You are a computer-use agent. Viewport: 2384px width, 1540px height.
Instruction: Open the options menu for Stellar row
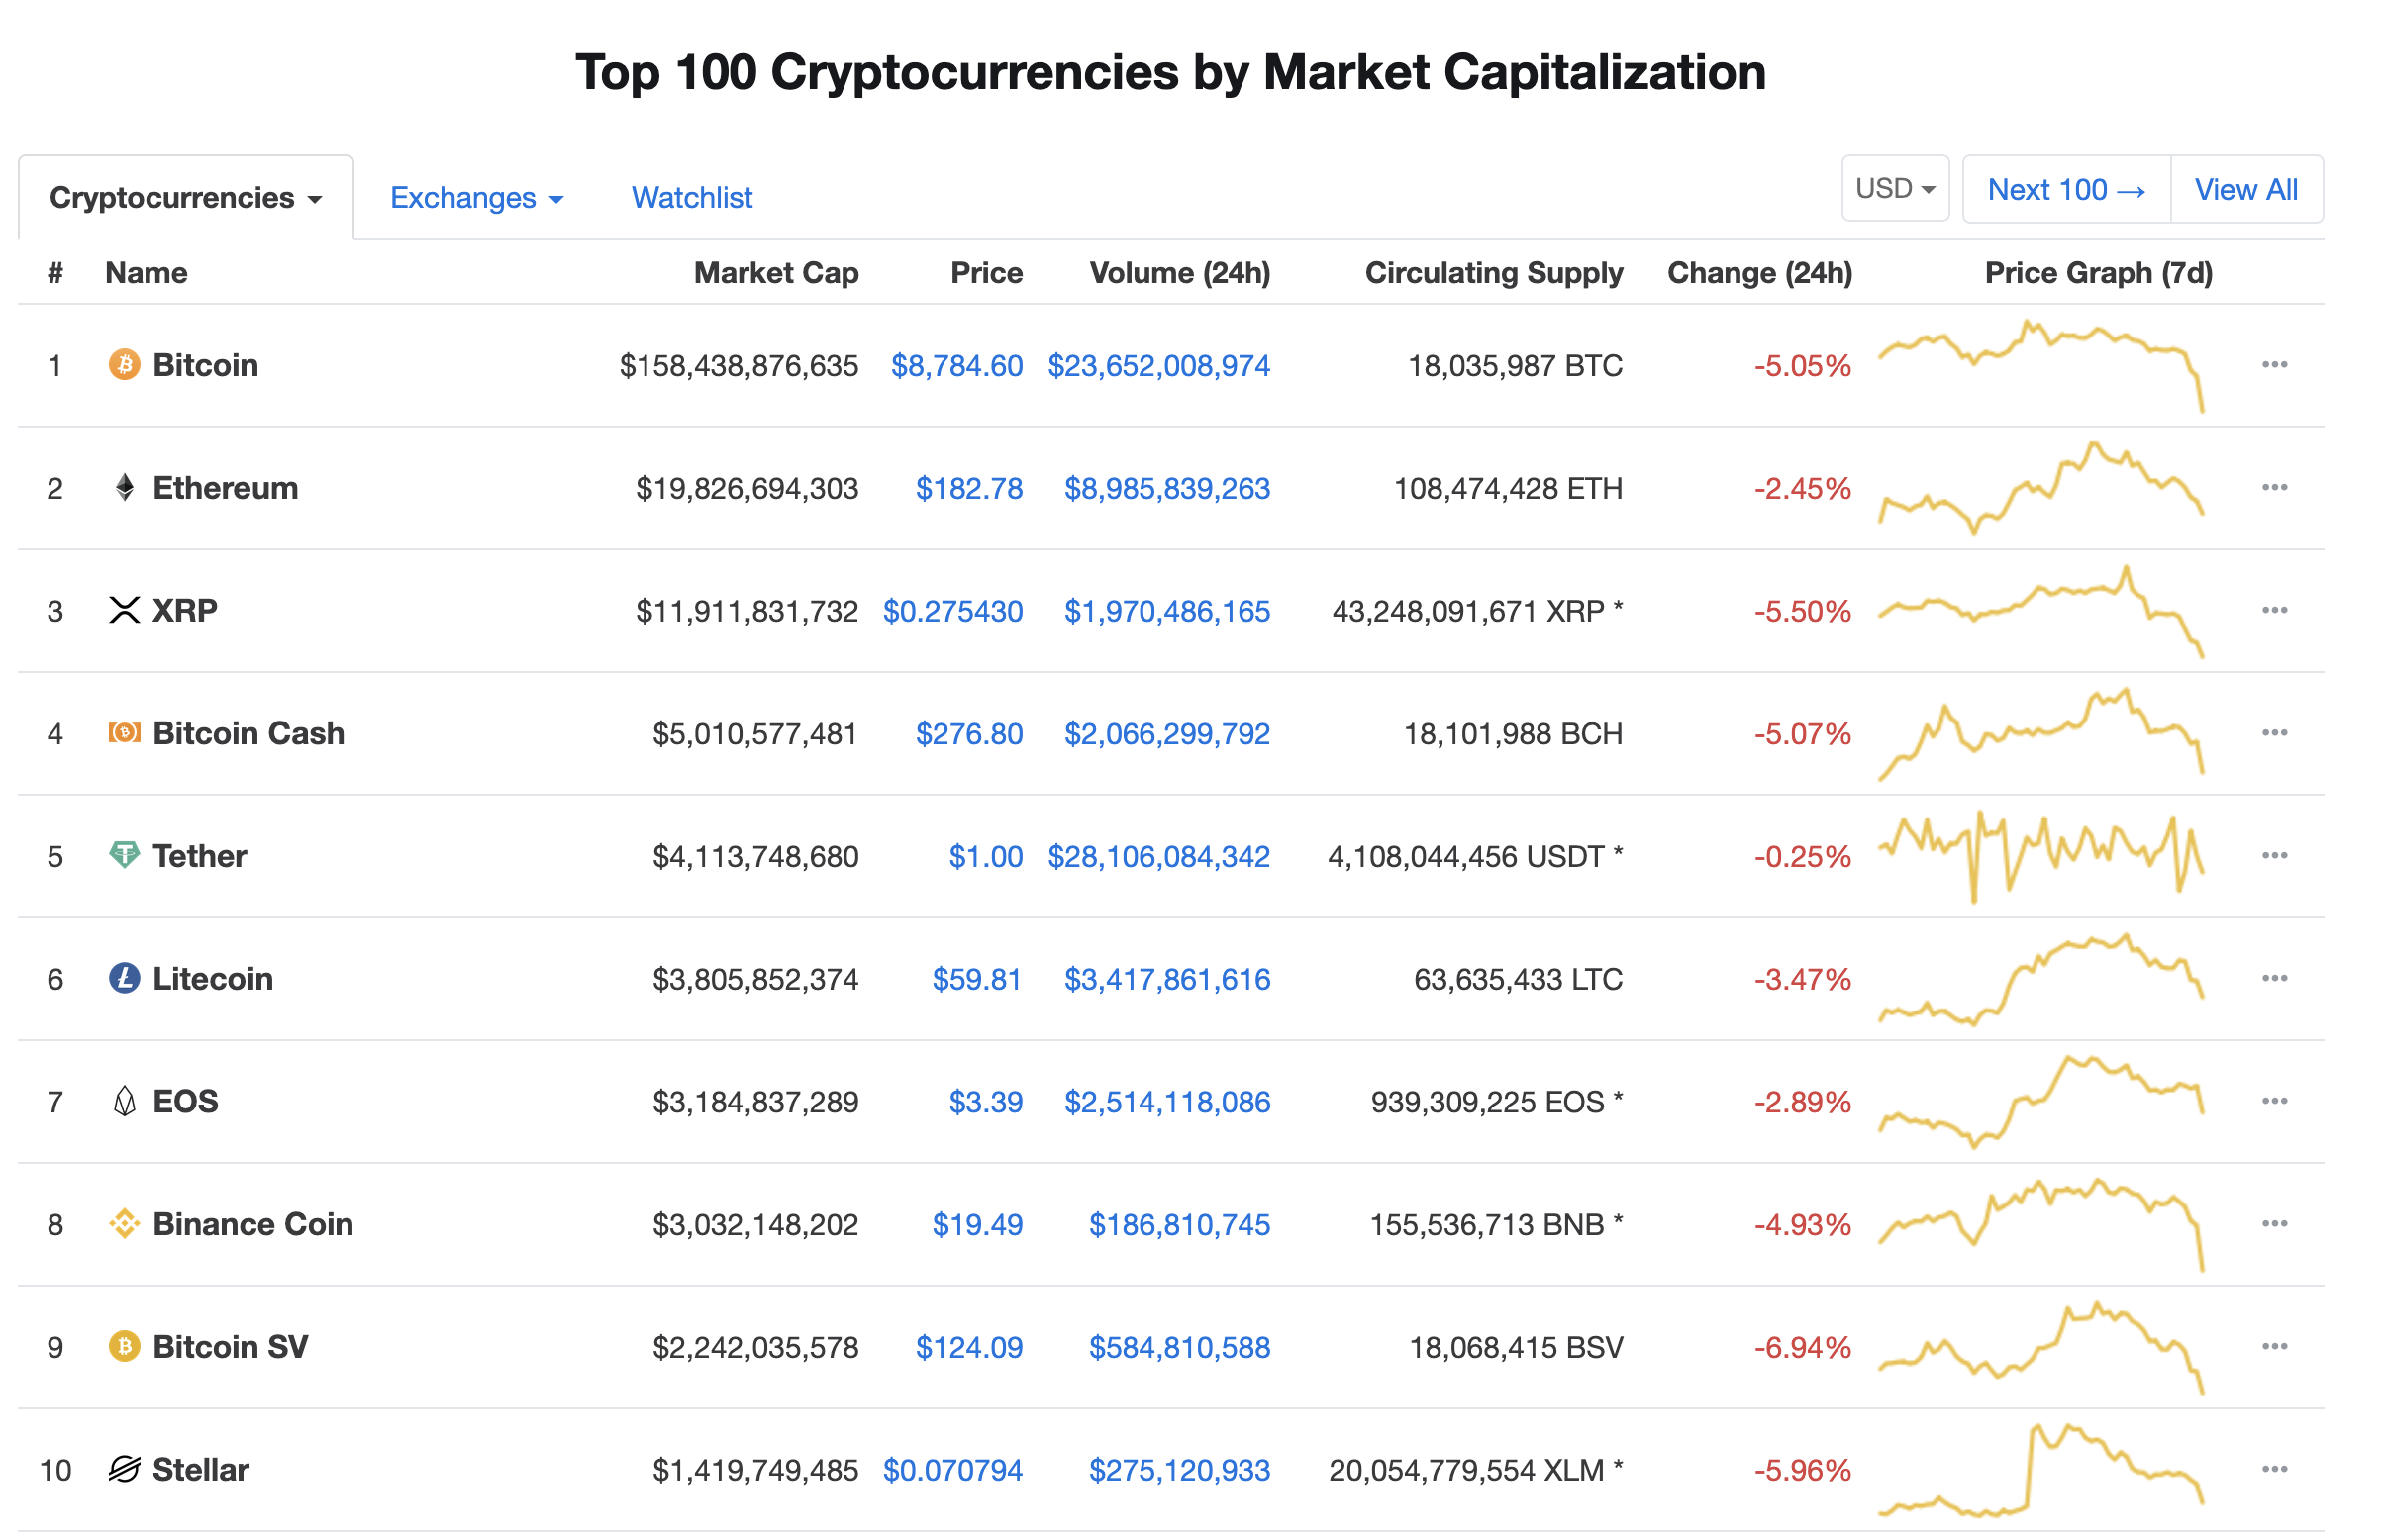tap(2275, 1470)
